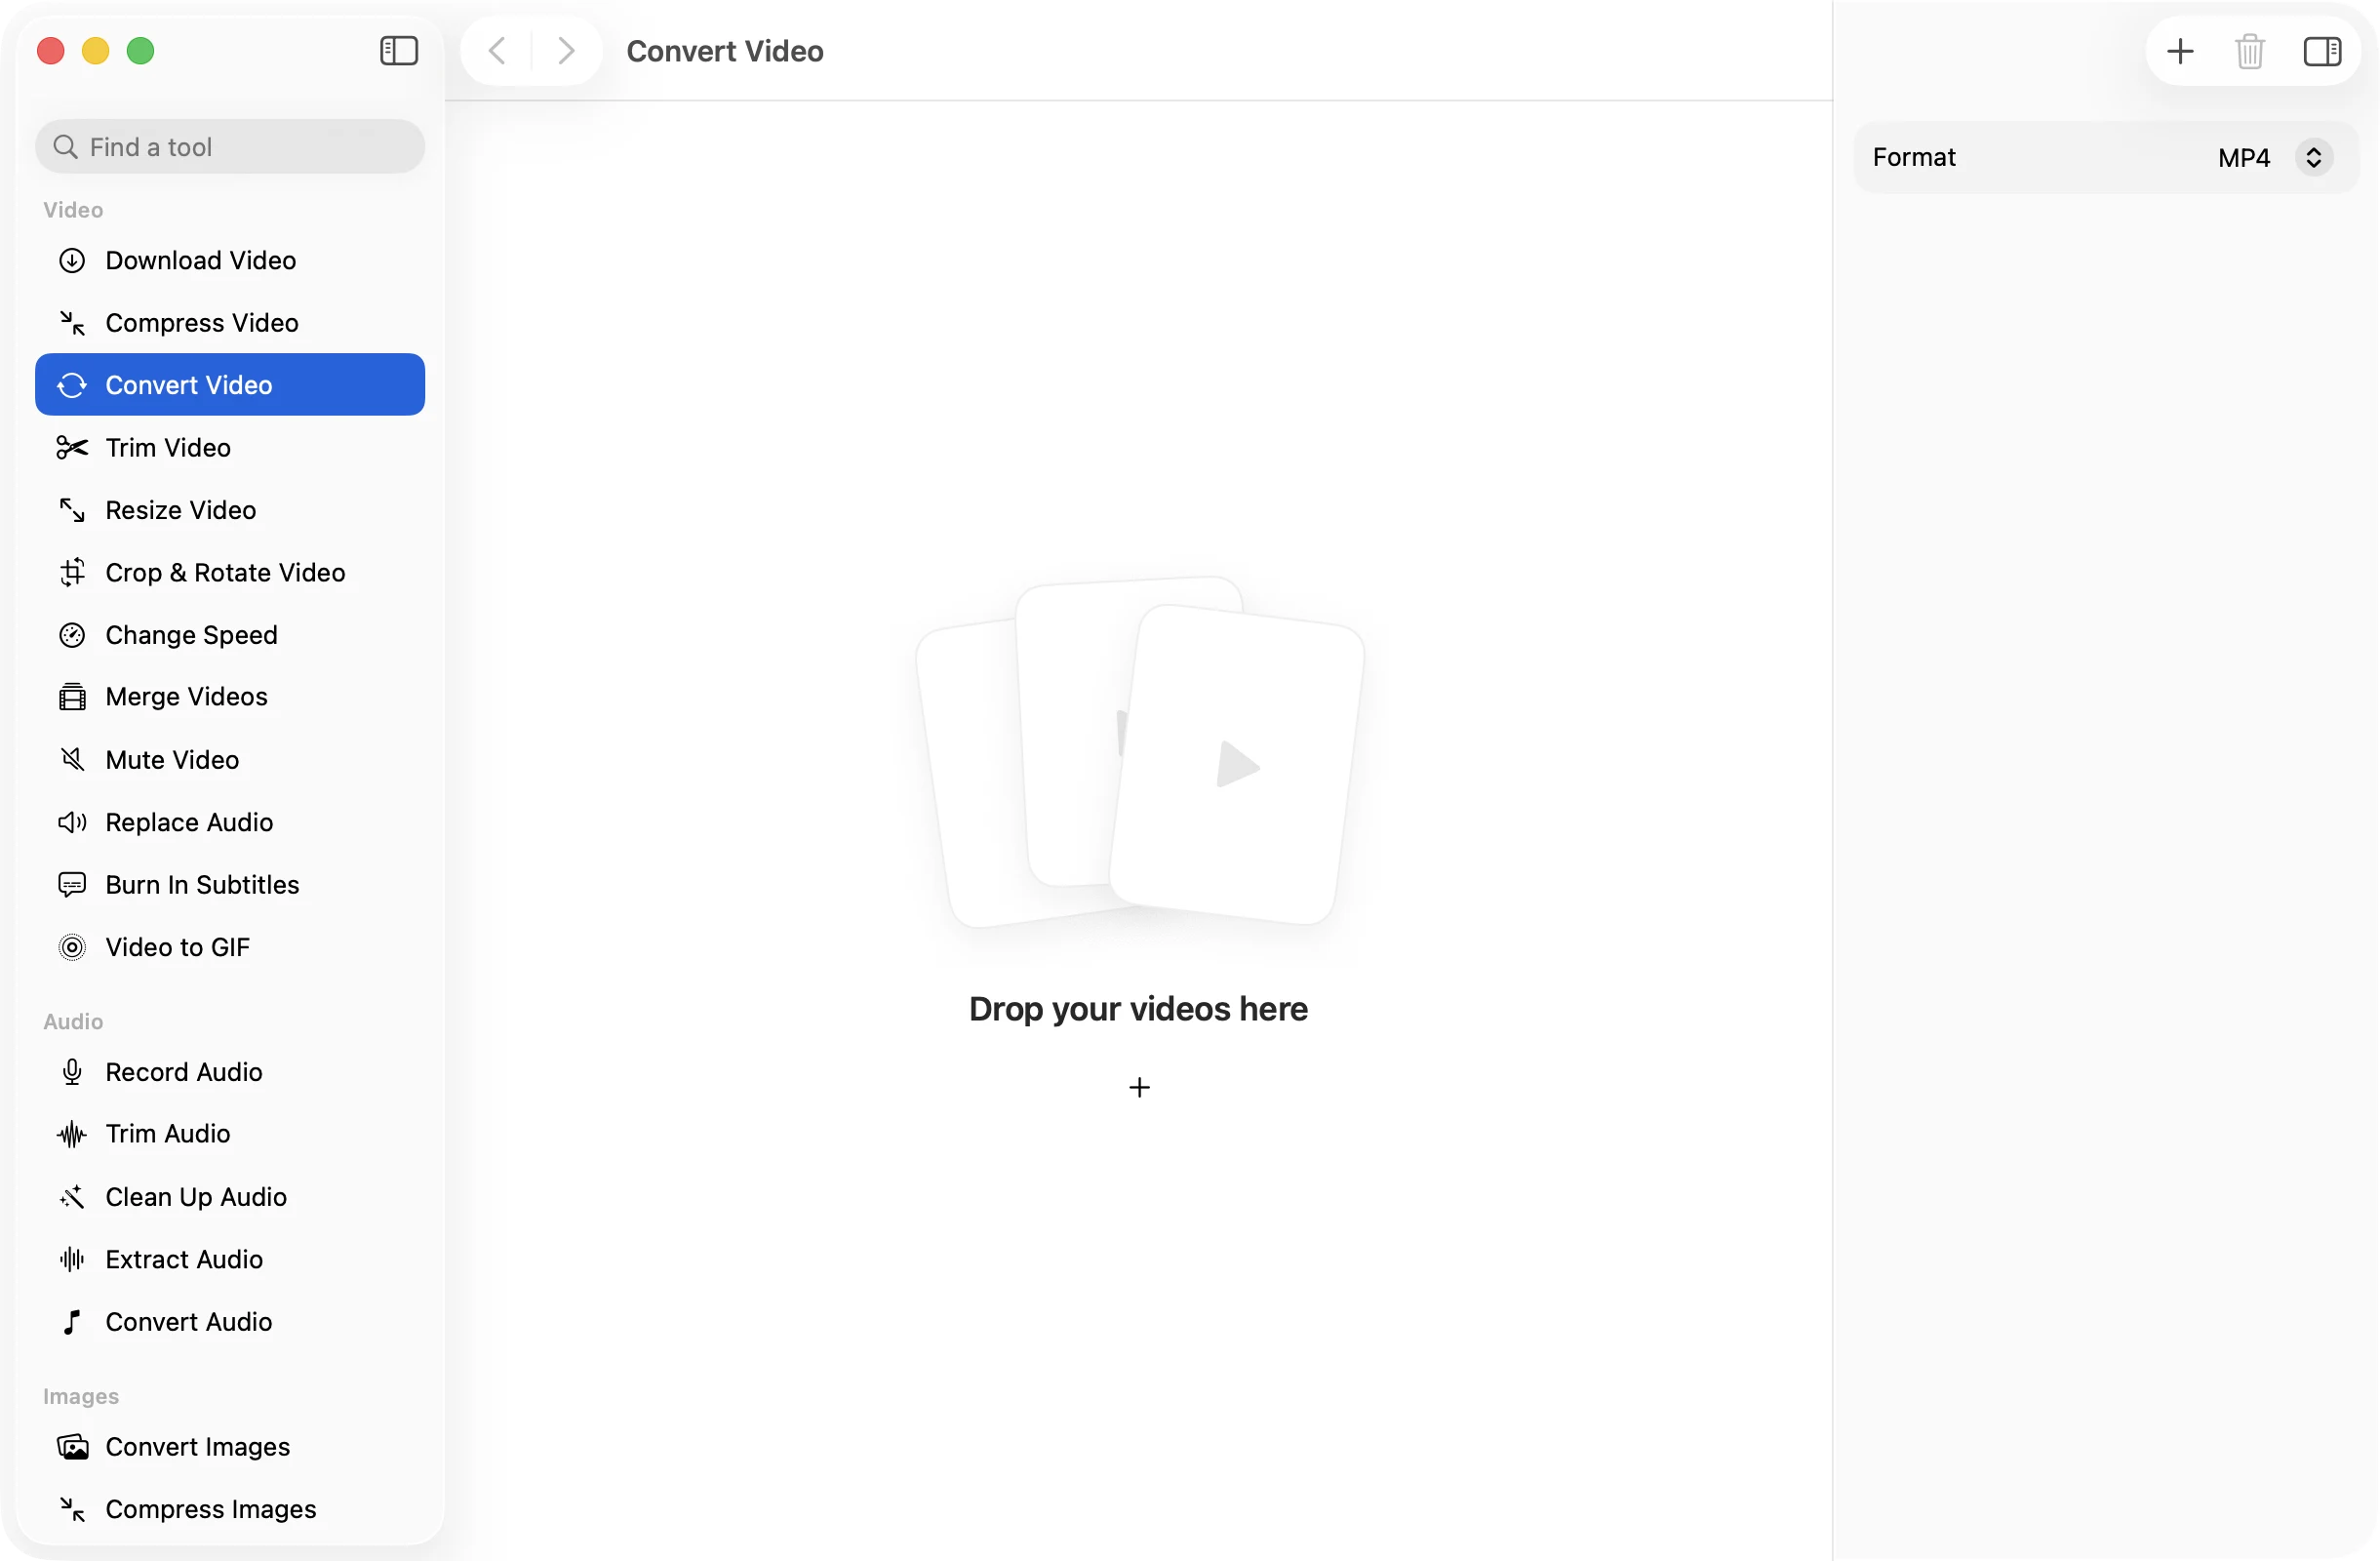Viewport: 2380px width, 1561px height.
Task: Click the trash icon to remove videos
Action: [x=2250, y=51]
